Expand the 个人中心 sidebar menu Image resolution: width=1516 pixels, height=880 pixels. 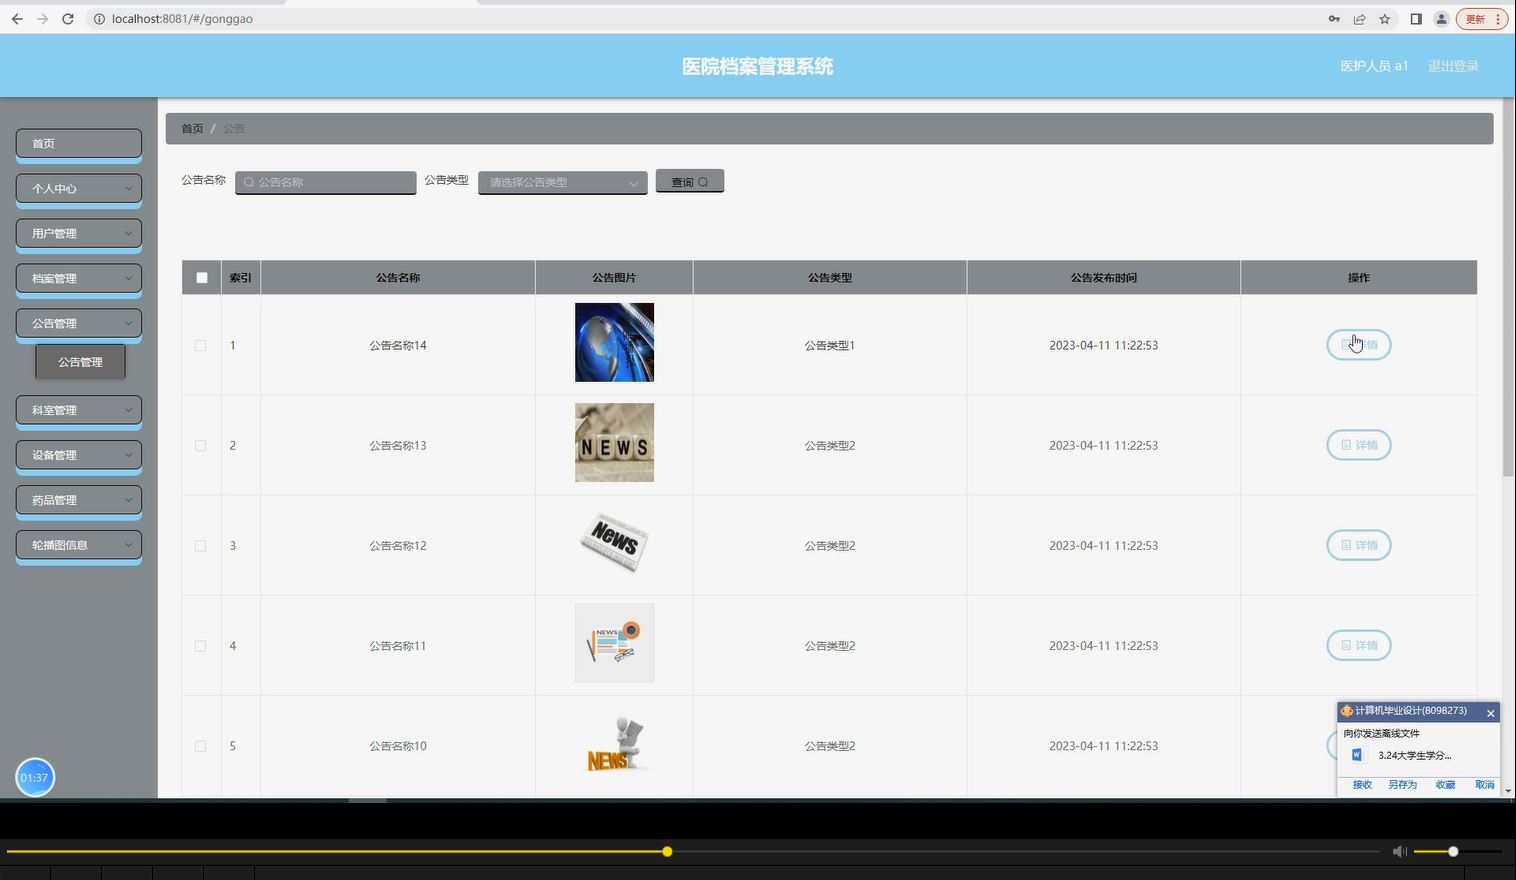pos(79,188)
